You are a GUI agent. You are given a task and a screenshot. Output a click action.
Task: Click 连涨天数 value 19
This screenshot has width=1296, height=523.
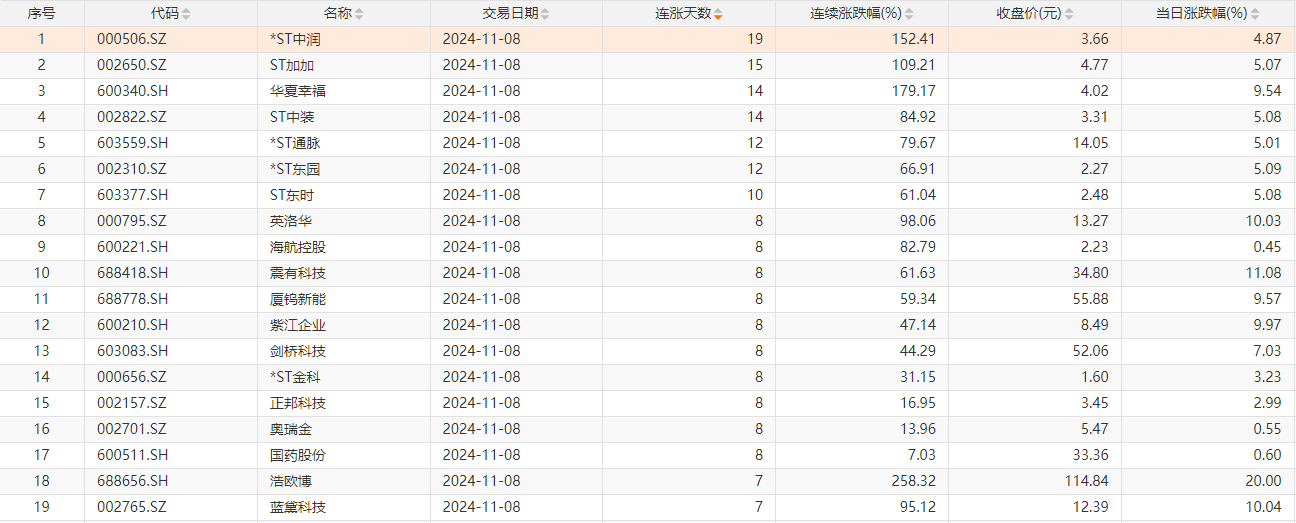coord(755,39)
